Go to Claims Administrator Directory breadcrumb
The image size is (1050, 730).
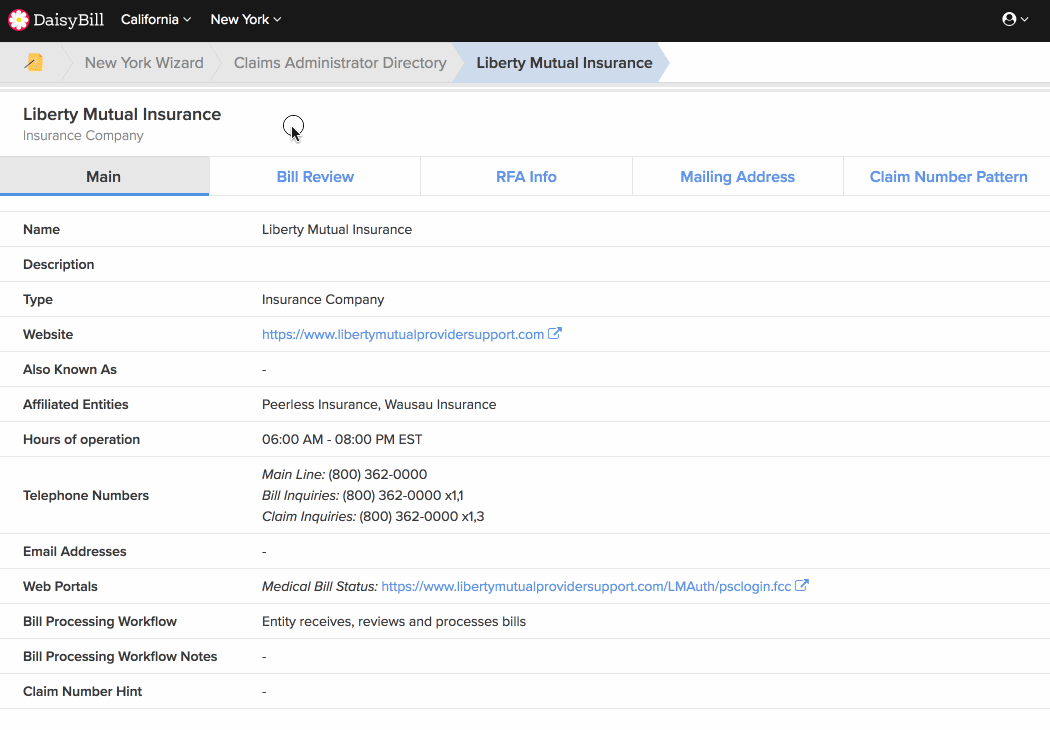[340, 62]
